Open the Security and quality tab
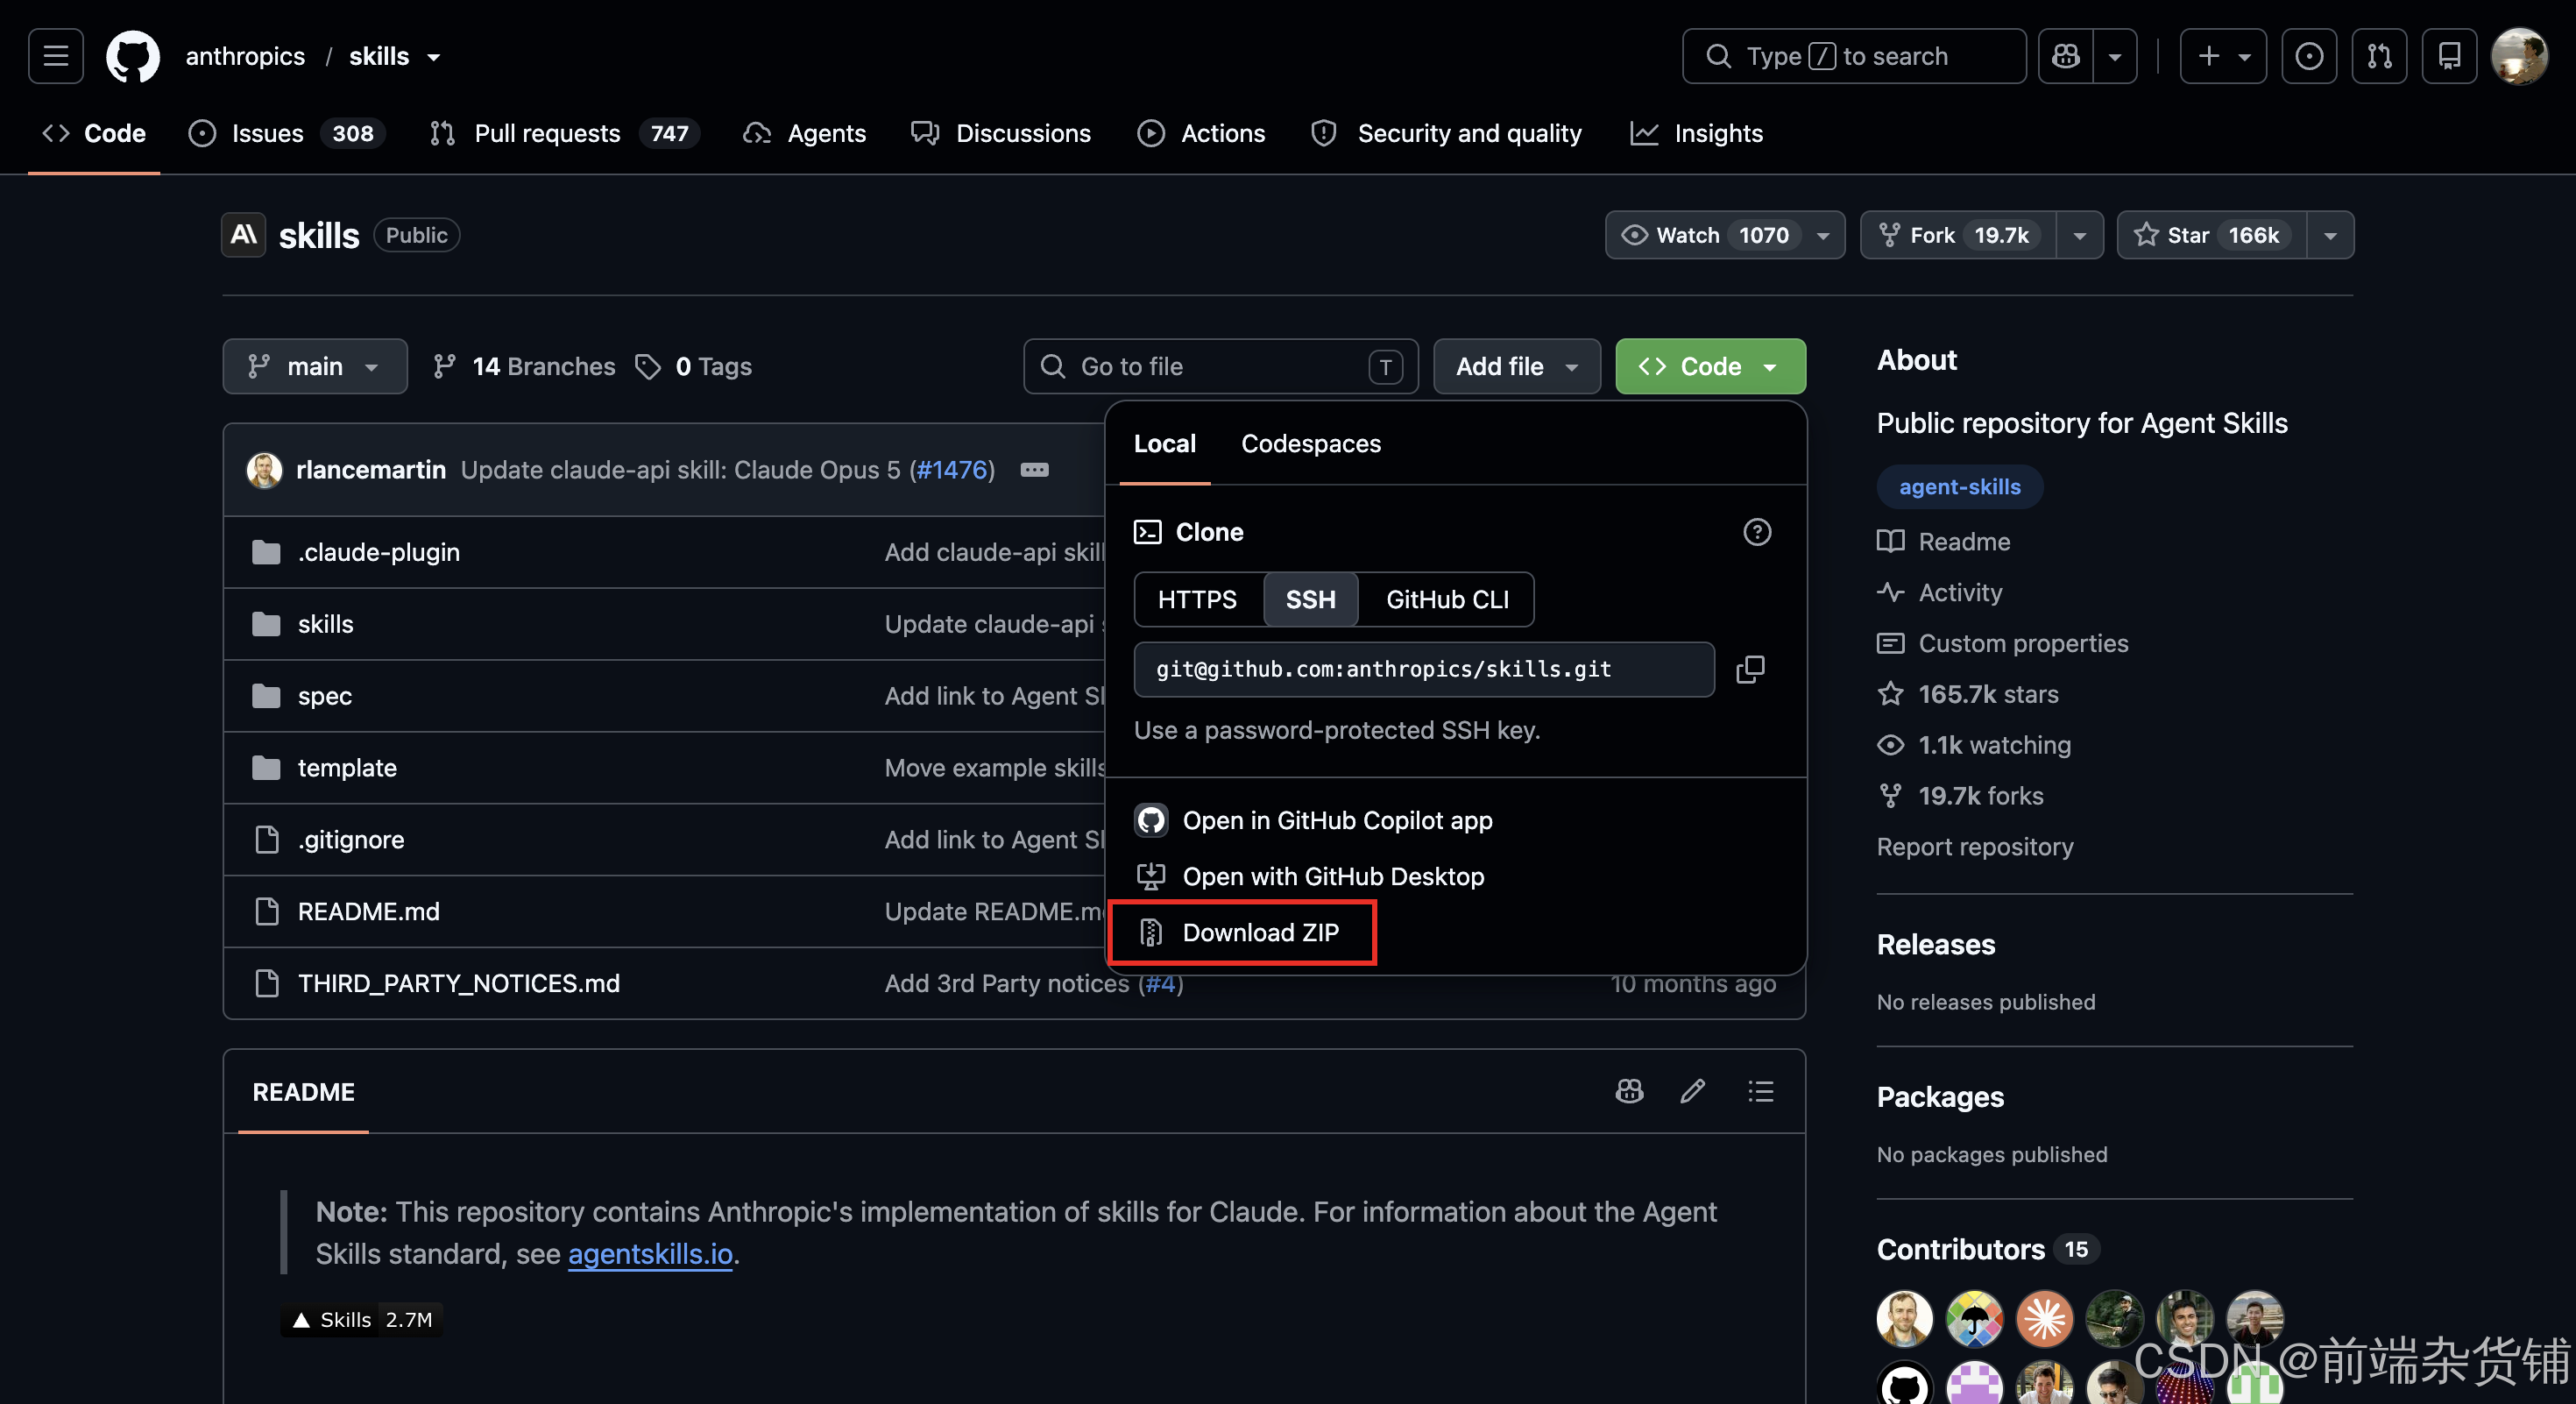 [1446, 133]
